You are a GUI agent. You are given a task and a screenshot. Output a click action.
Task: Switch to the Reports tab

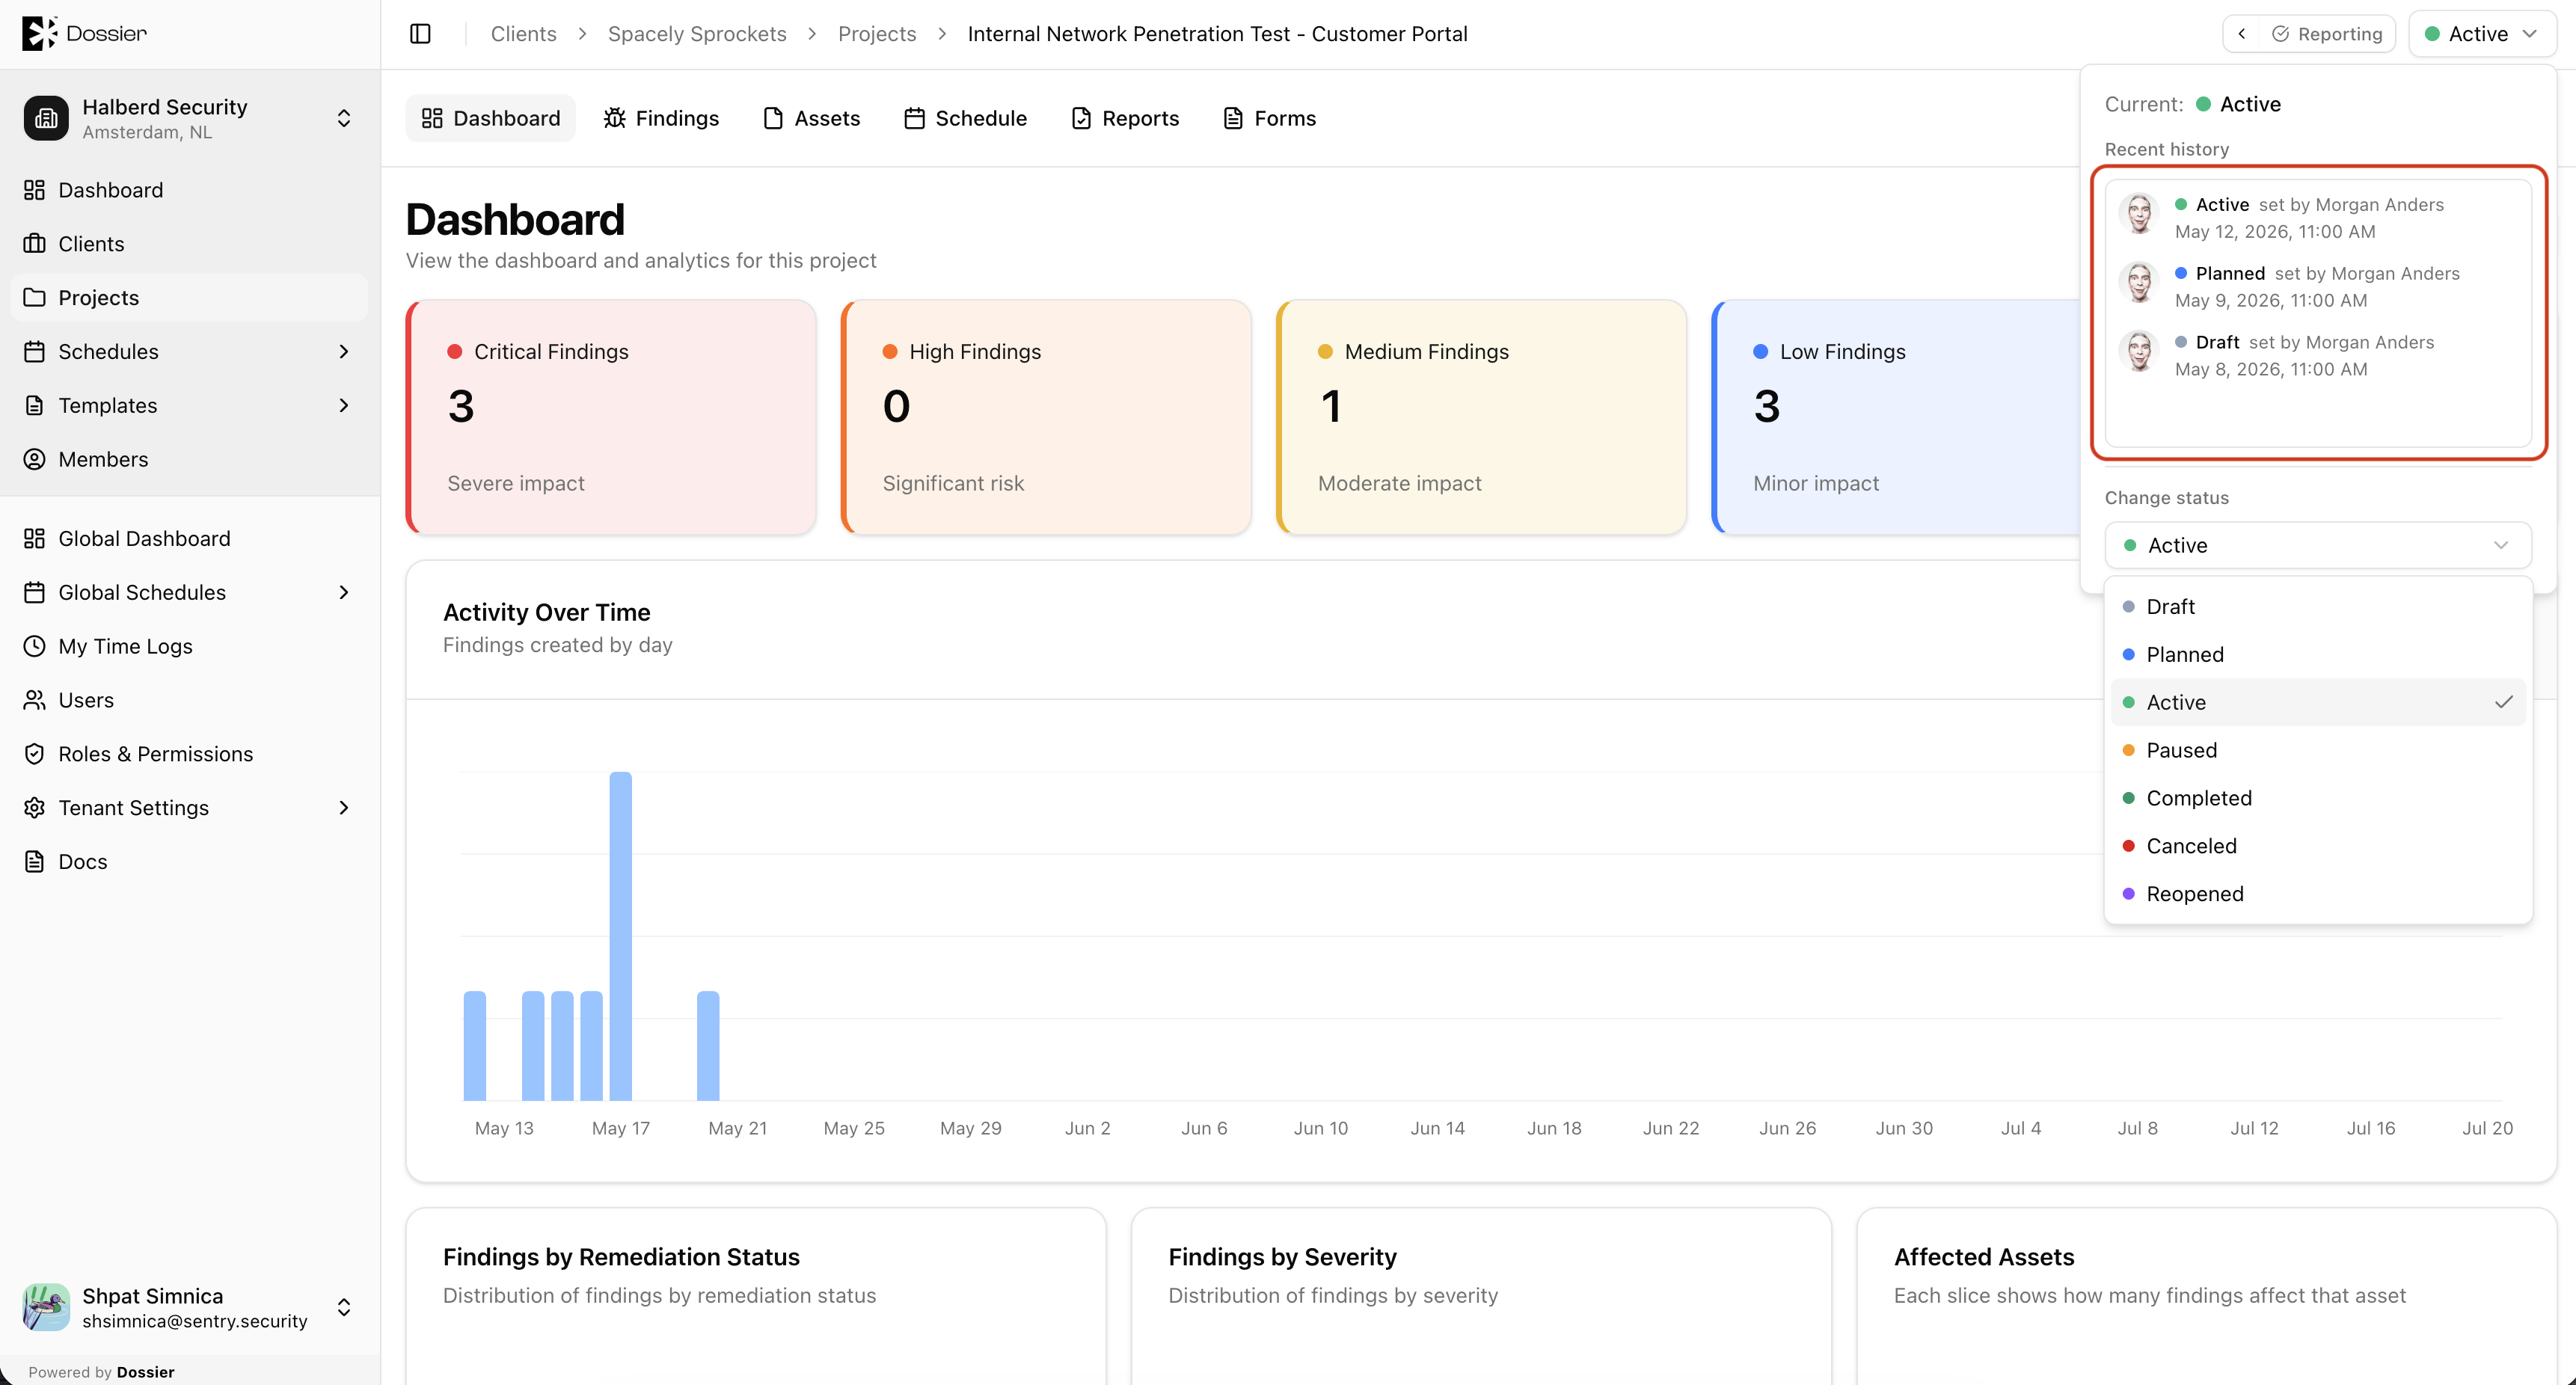click(x=1125, y=118)
